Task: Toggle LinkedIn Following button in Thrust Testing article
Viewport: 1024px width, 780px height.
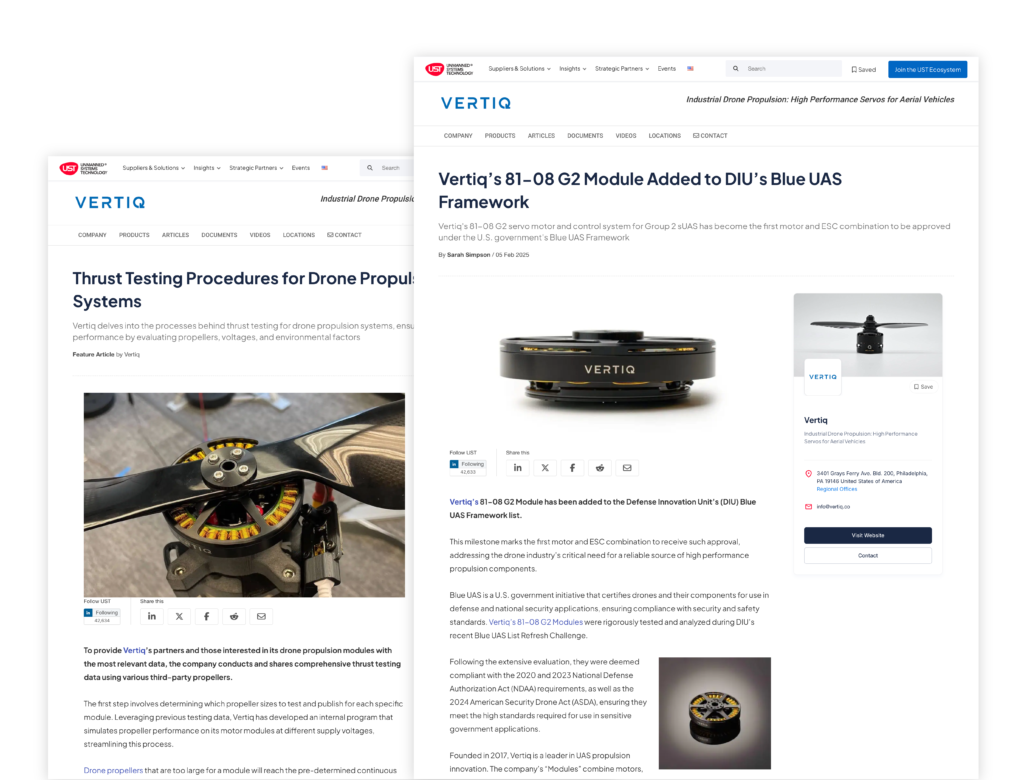Action: click(102, 615)
